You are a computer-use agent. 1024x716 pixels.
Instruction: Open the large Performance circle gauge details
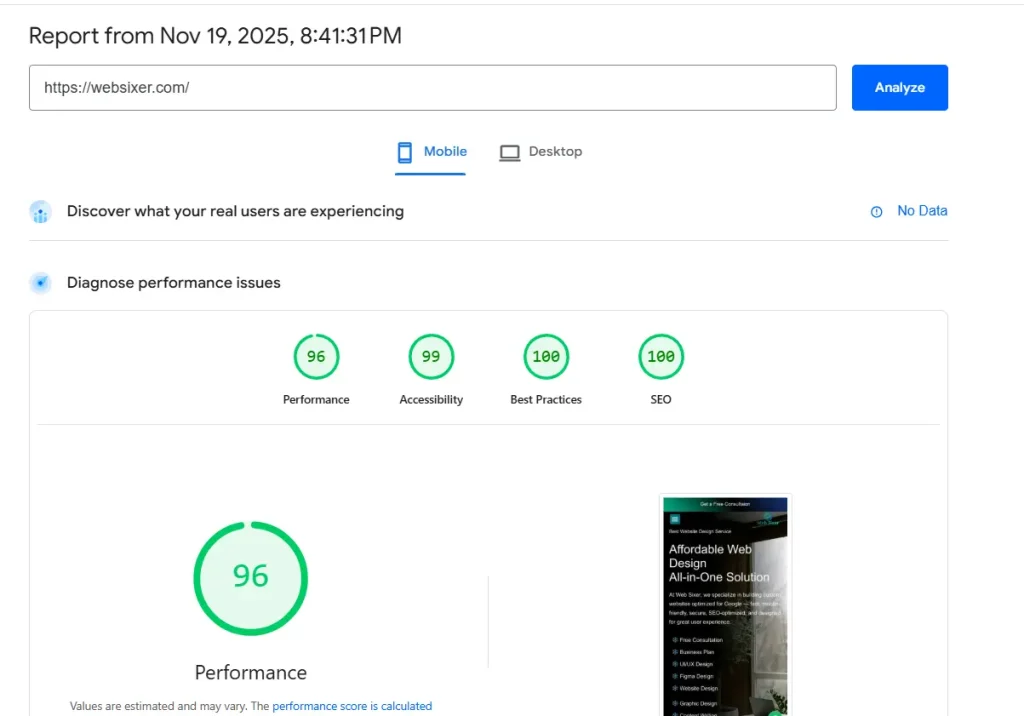coord(250,577)
